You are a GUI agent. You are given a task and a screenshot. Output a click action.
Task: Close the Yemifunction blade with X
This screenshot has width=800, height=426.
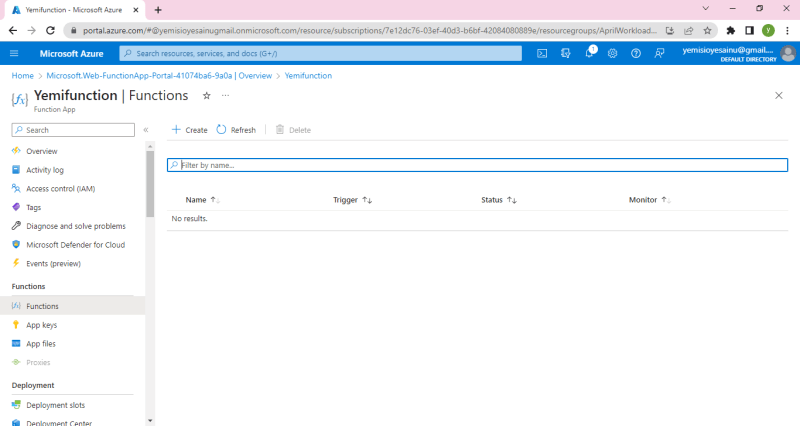pos(779,95)
